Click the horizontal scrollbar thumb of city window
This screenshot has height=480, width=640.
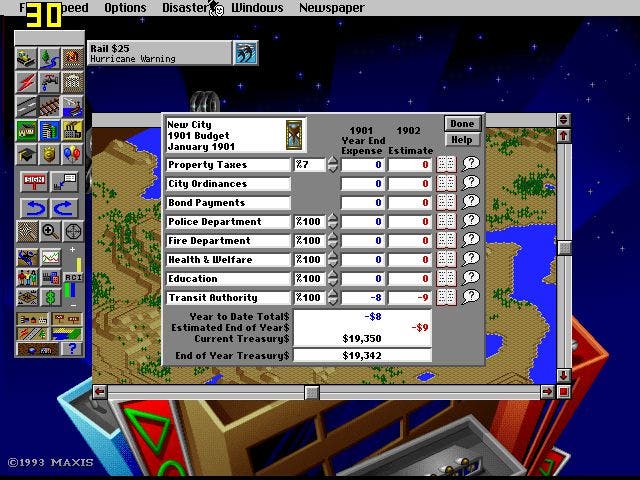[312, 392]
